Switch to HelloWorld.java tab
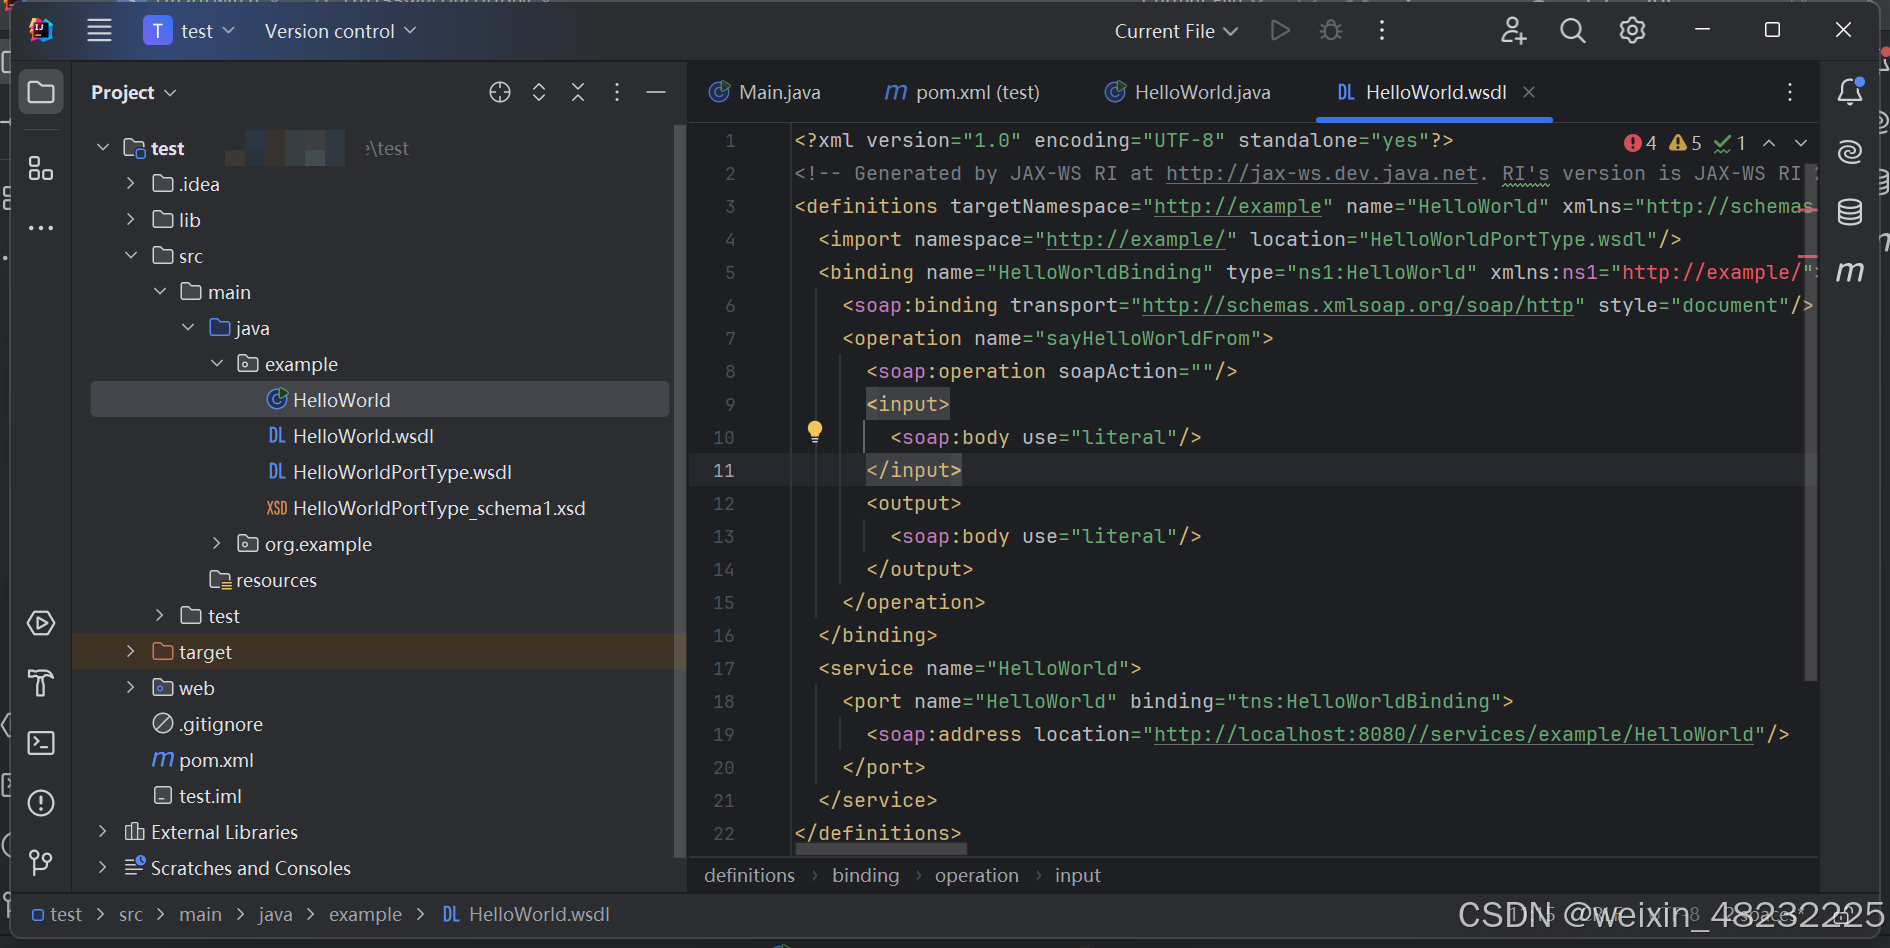This screenshot has height=948, width=1890. coord(1188,92)
